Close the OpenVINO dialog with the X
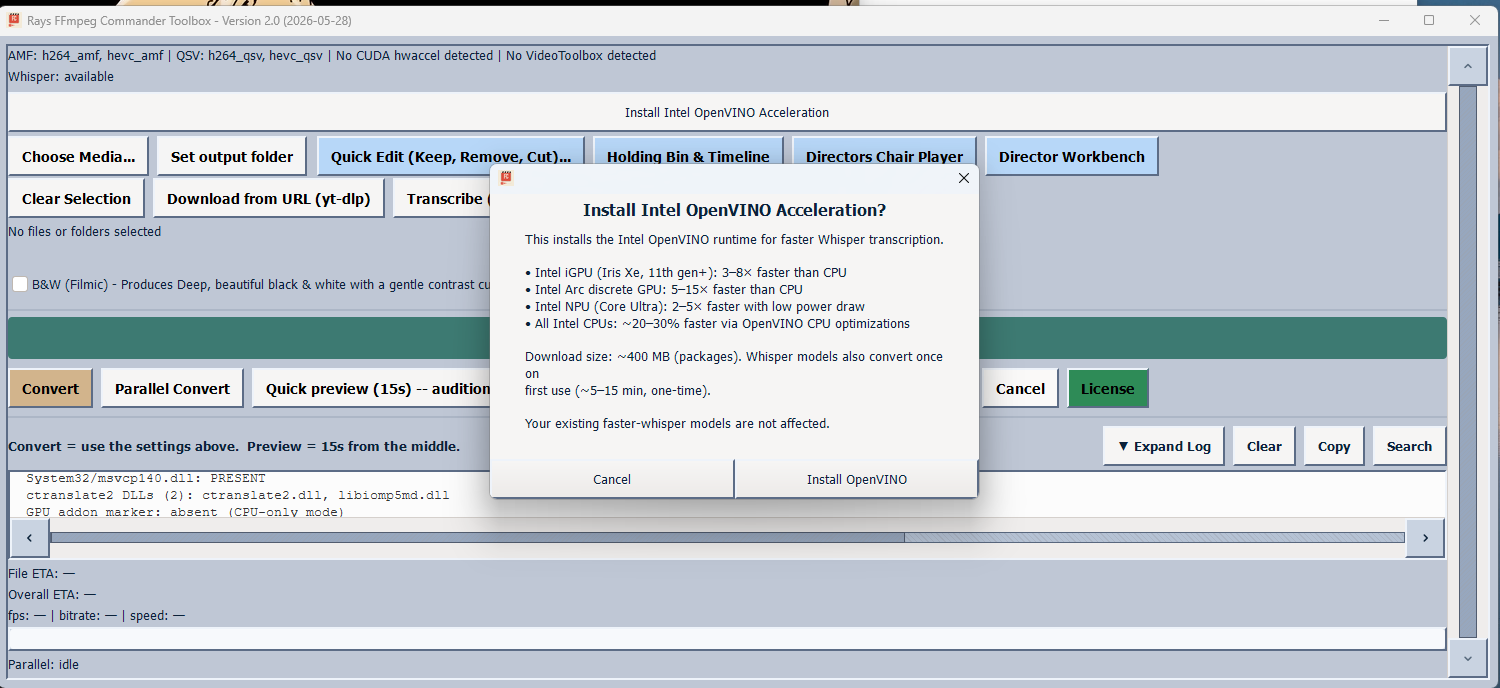Viewport: 1500px width, 688px height. click(963, 178)
